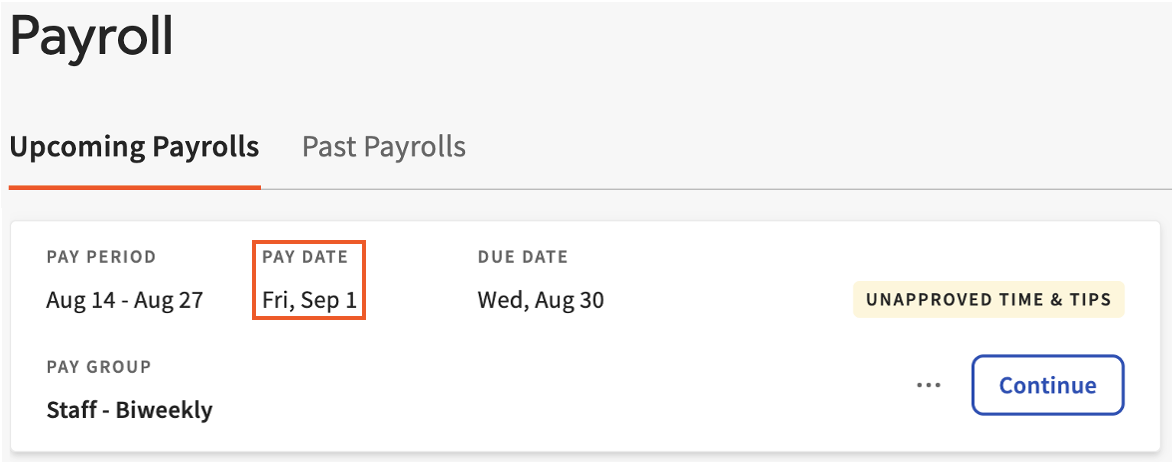This screenshot has height=462, width=1172.
Task: Switch to the Past Payrolls tab
Action: coord(384,147)
